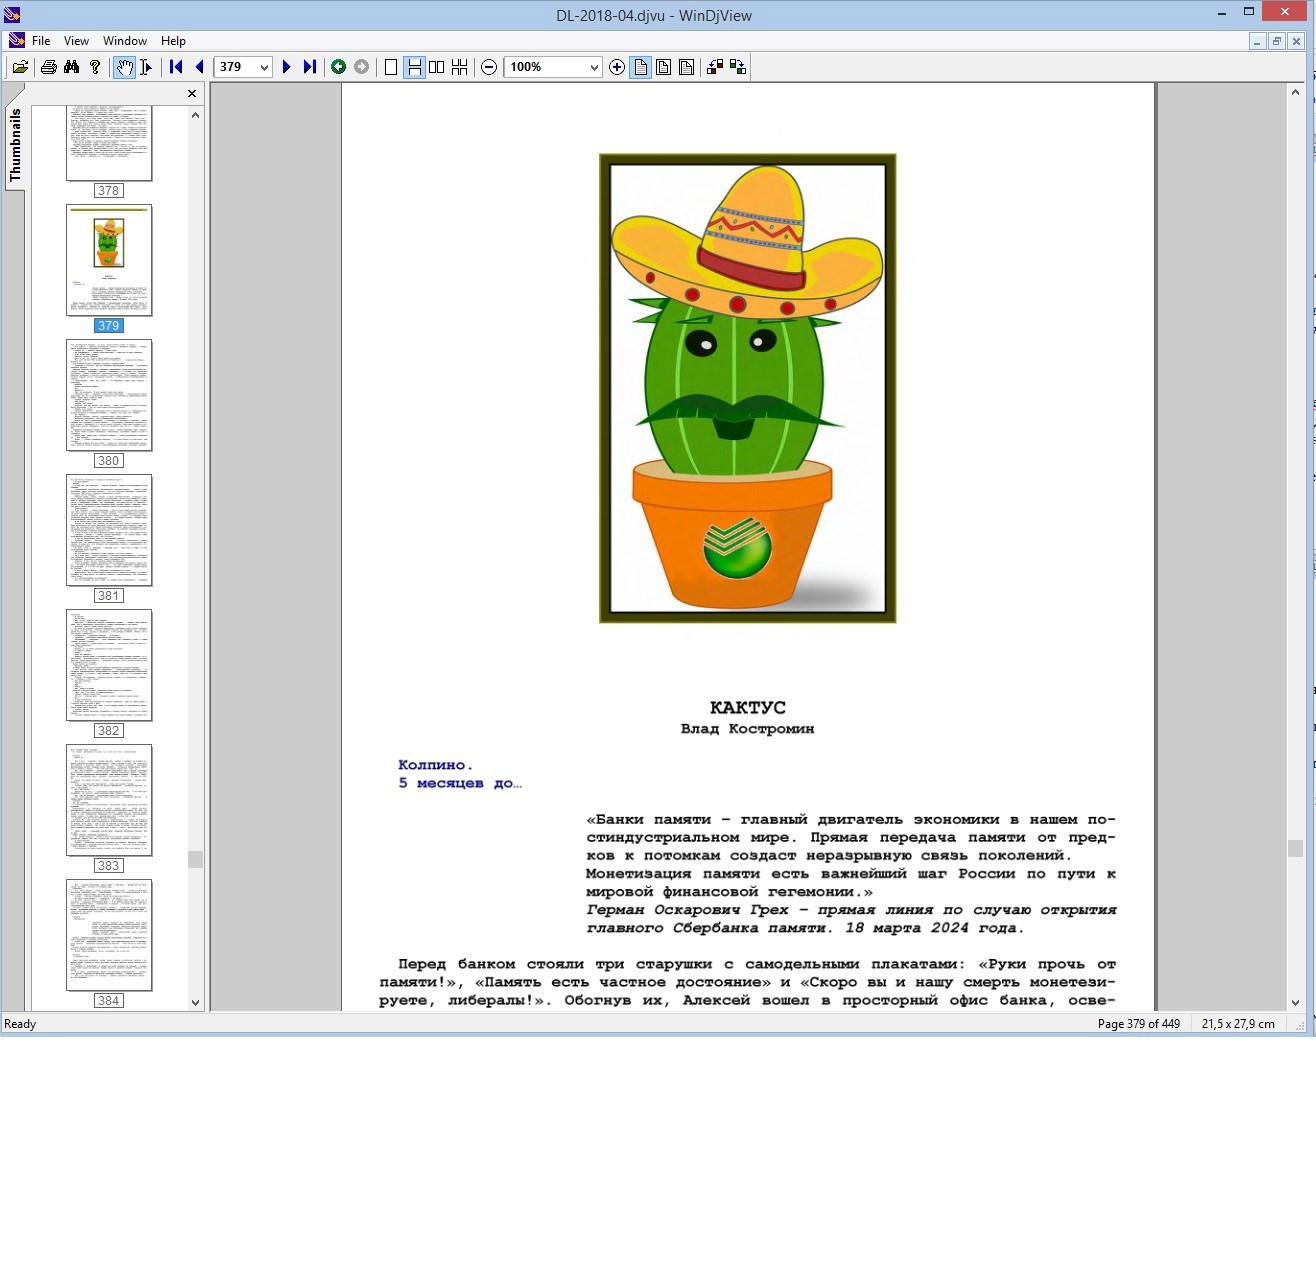This screenshot has height=1271, width=1316.
Task: Close the thumbnails side panel
Action: tap(192, 94)
